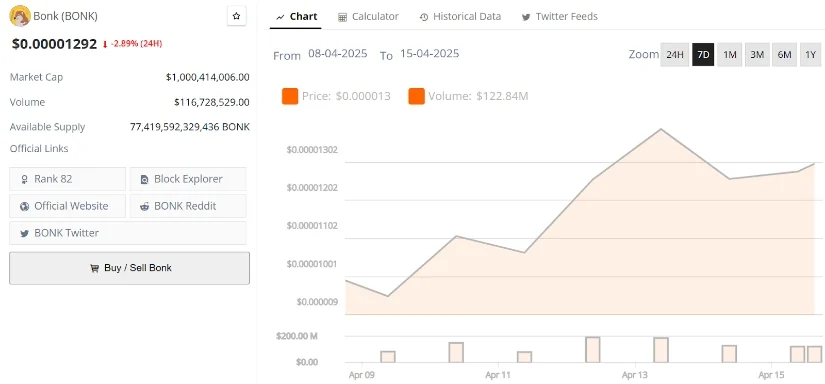
Task: Click the available supply value 77,419,592,329,436 BONK
Action: (x=189, y=127)
